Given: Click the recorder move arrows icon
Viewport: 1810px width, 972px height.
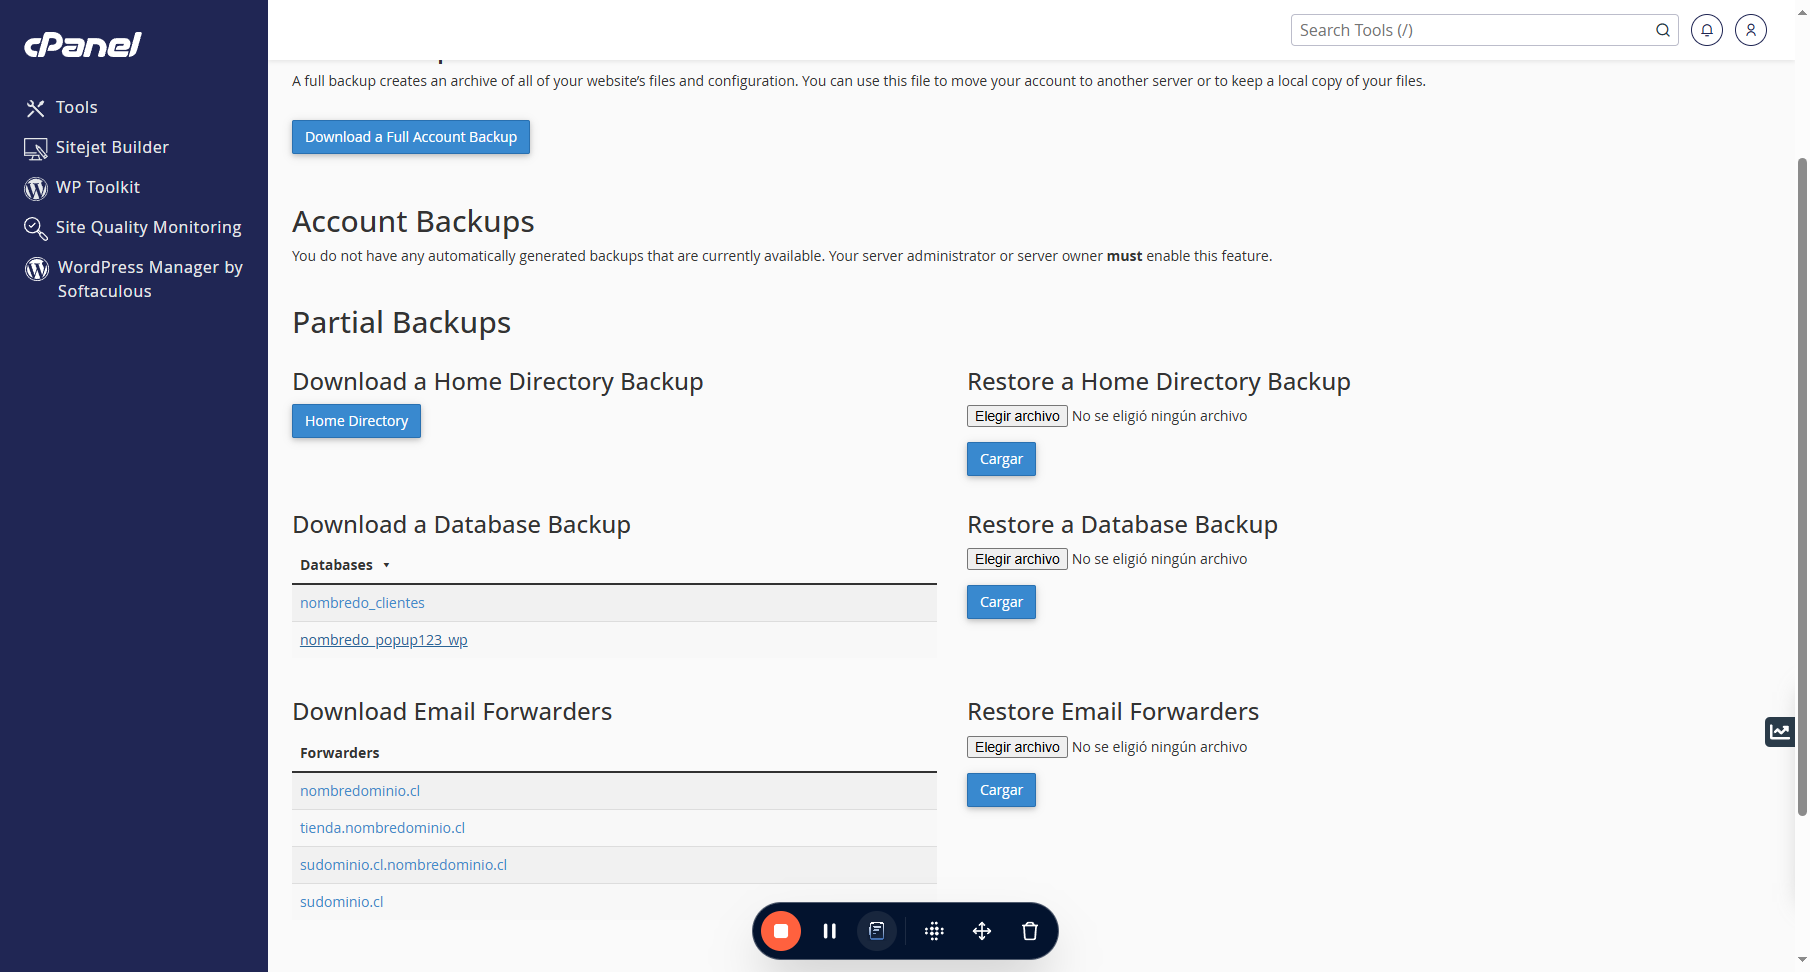Looking at the screenshot, I should (982, 931).
